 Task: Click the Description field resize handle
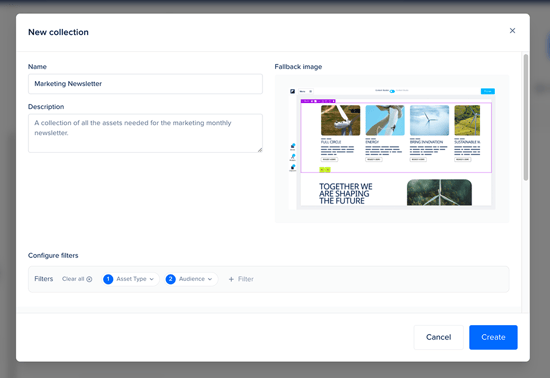pos(260,150)
